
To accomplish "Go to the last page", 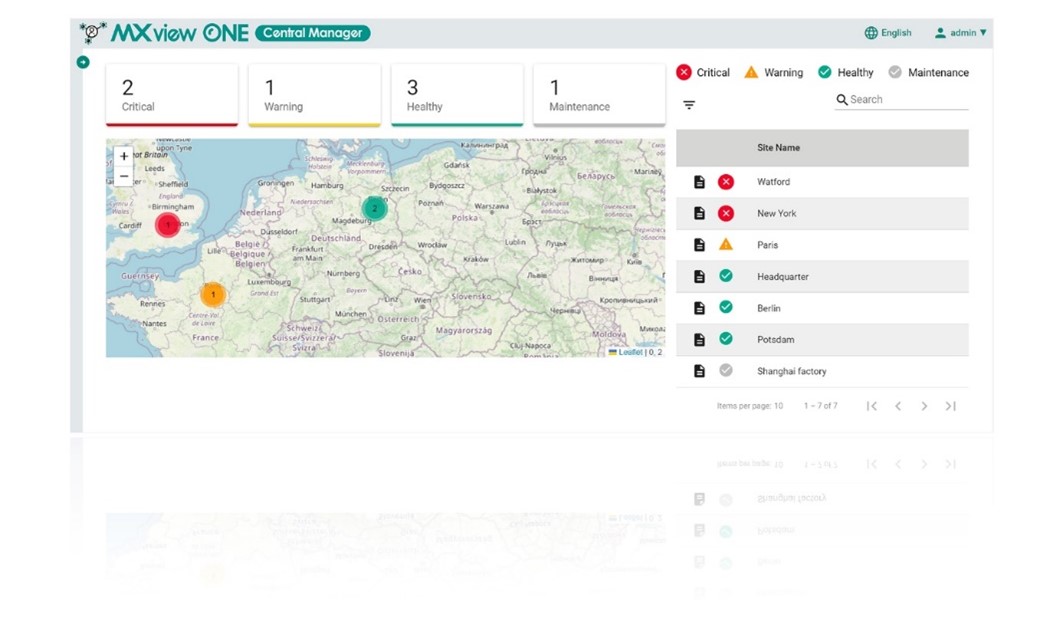I will point(950,406).
